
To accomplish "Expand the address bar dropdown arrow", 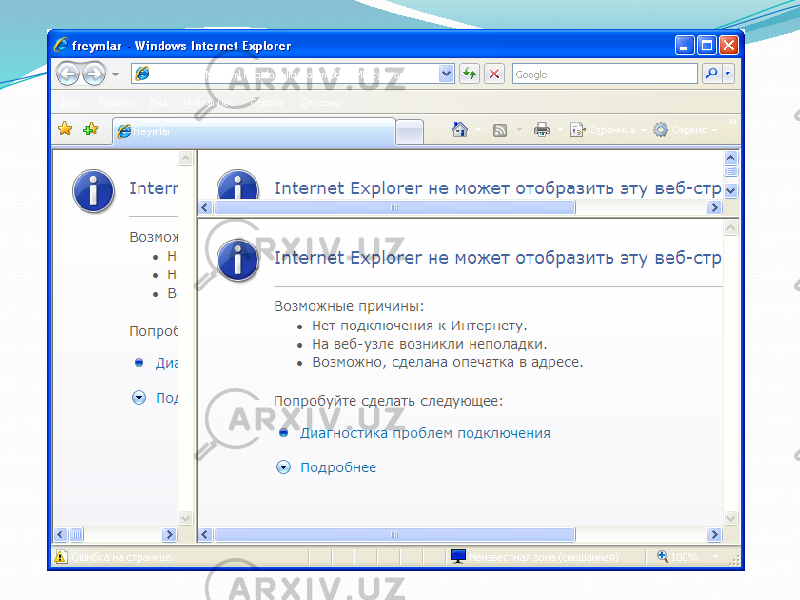I will tap(446, 73).
